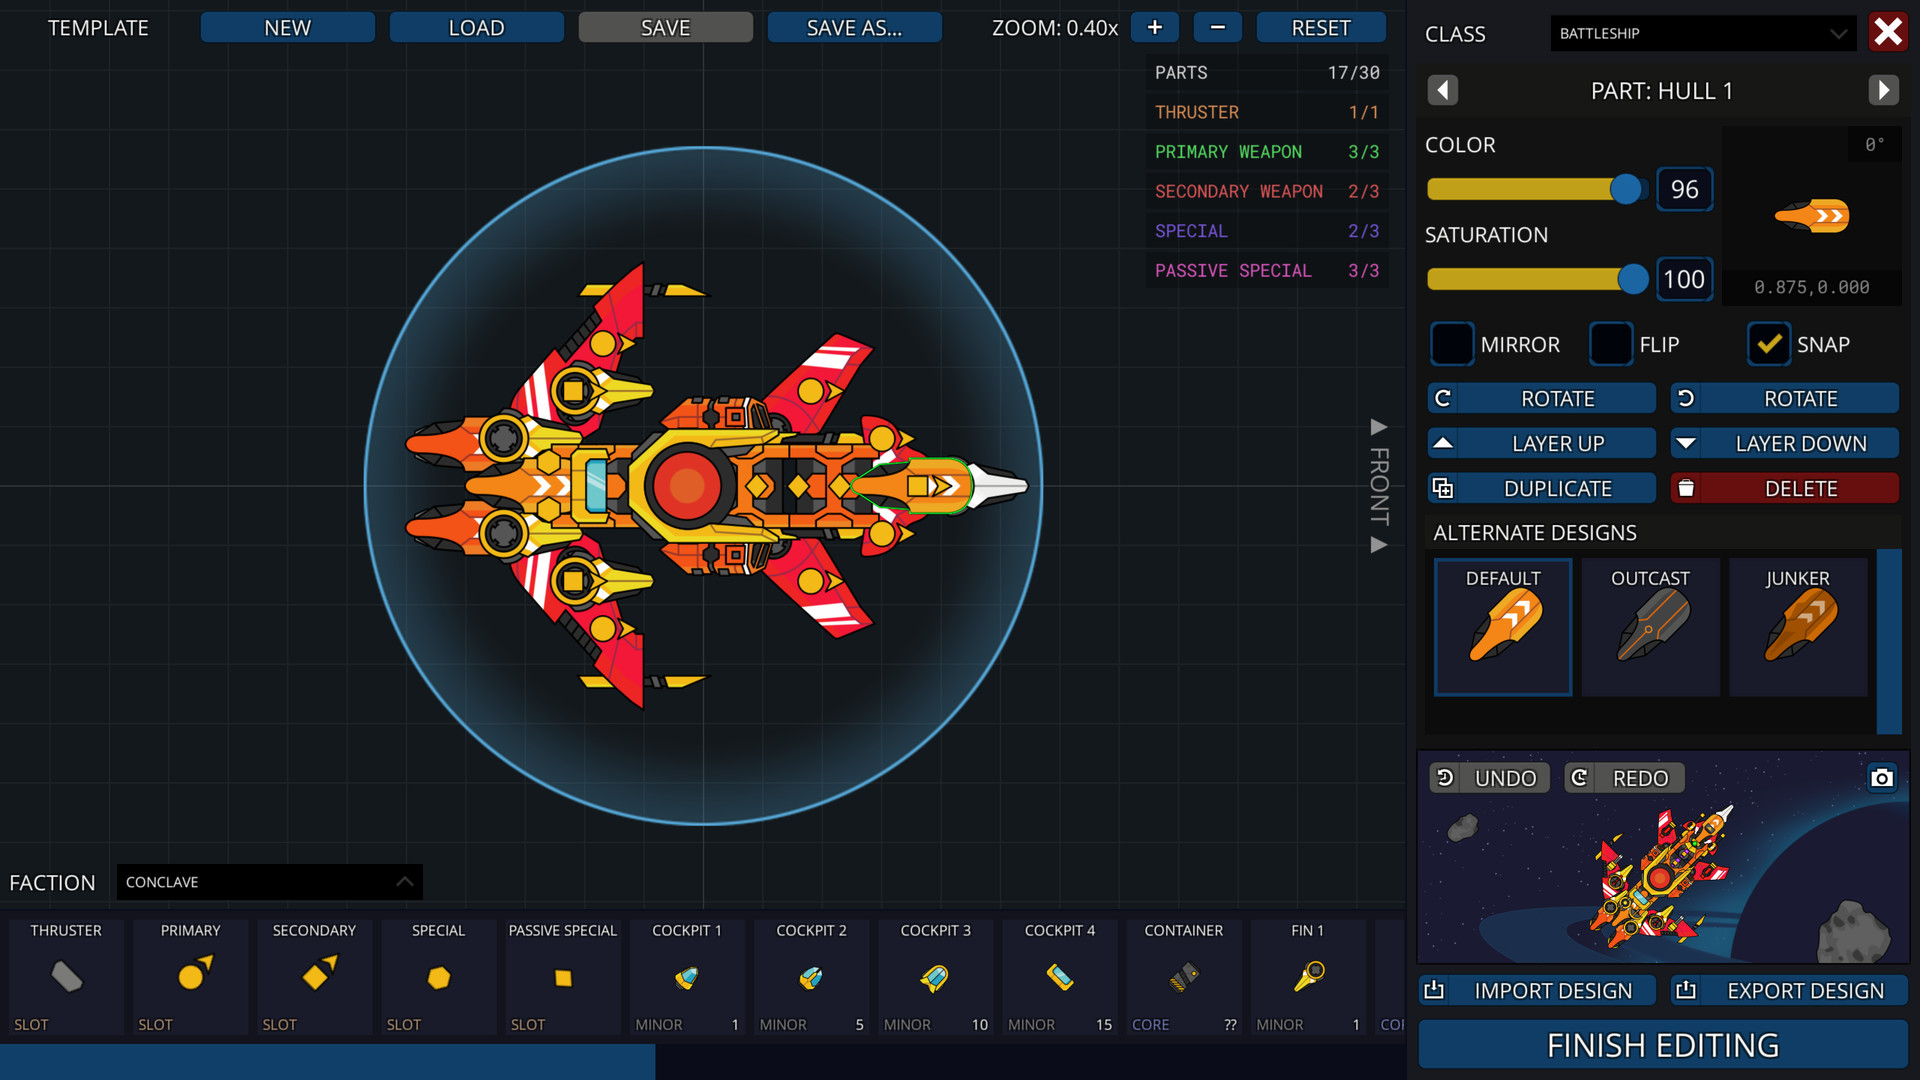Advance to next part with right arrow
Screen dimensions: 1920x1080
click(x=1883, y=90)
